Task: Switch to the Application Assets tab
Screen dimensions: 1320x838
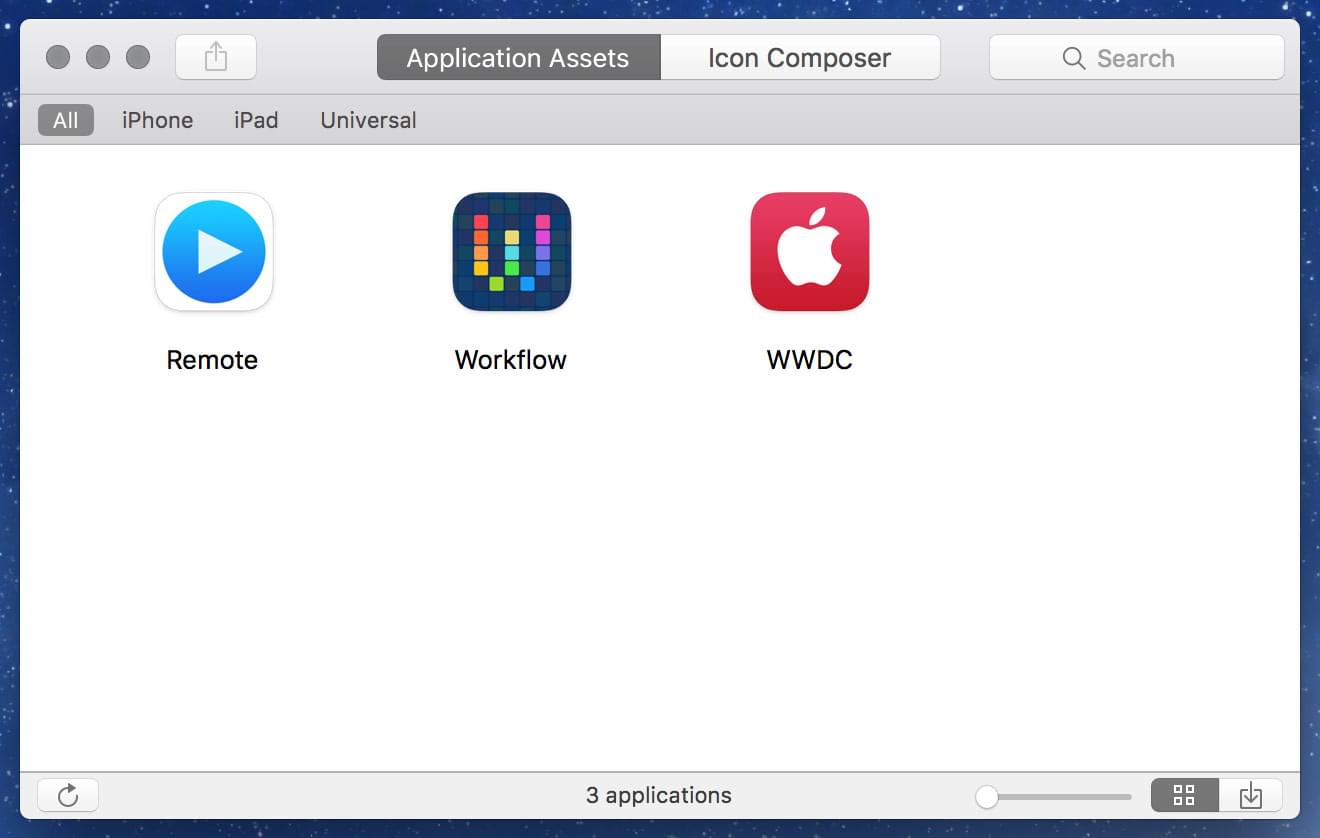Action: click(518, 58)
